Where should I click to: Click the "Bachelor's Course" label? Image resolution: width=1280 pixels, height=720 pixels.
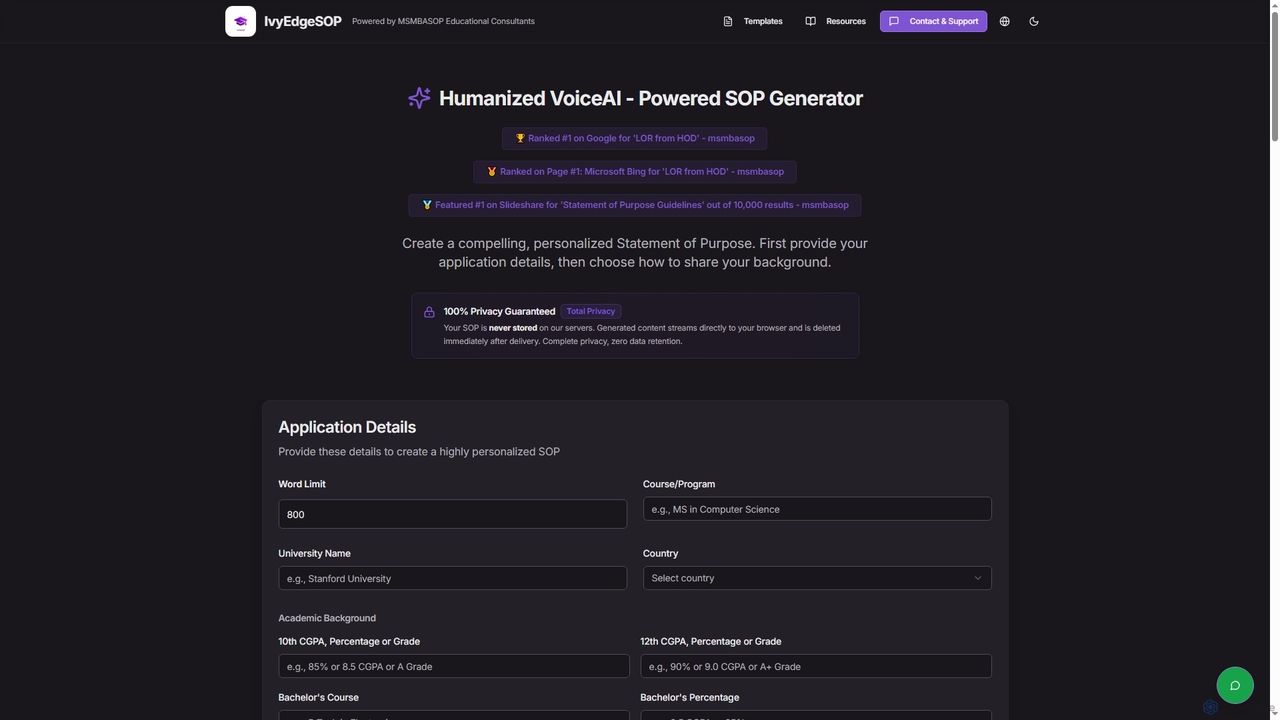point(318,697)
